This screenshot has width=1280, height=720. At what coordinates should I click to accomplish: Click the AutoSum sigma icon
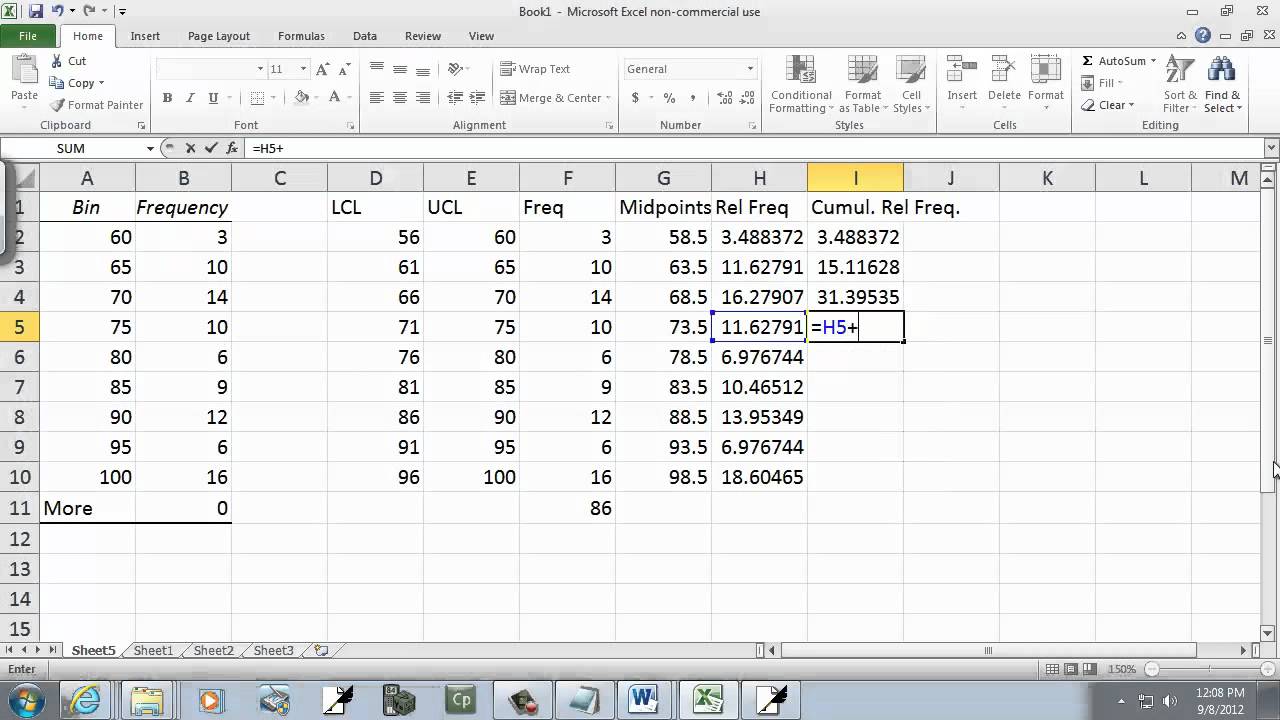coord(1088,61)
